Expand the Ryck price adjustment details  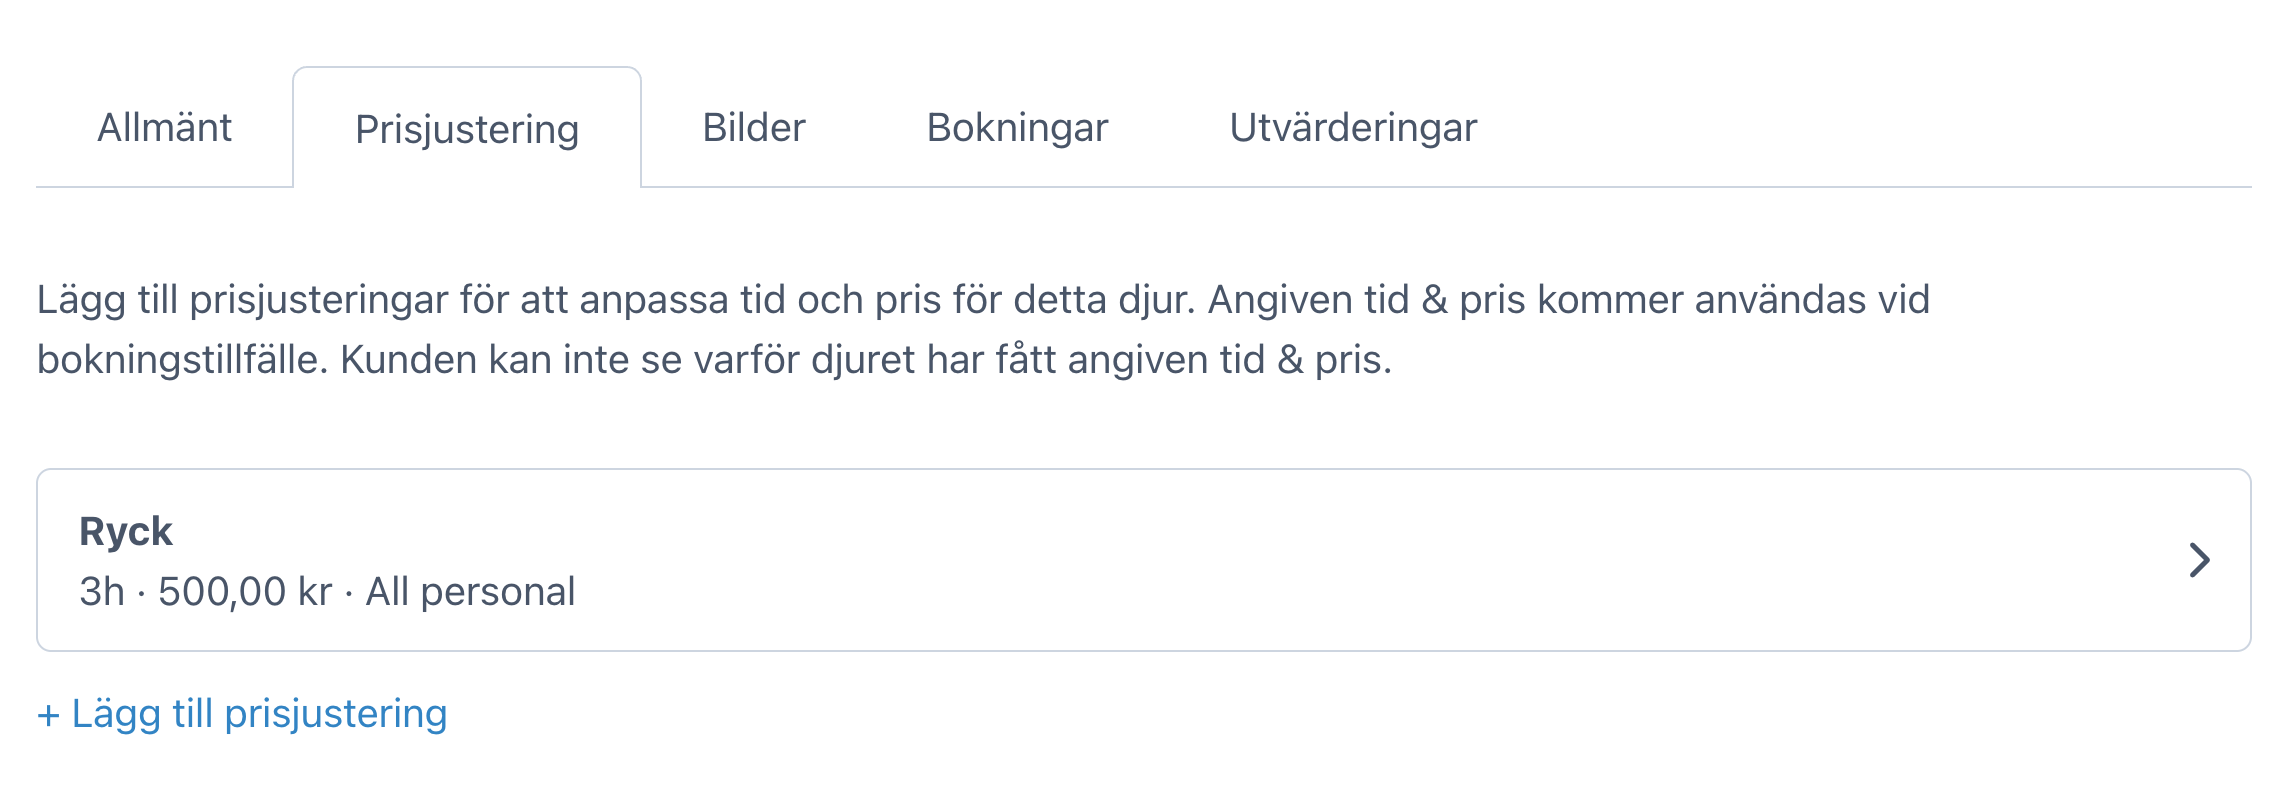coord(1147,560)
